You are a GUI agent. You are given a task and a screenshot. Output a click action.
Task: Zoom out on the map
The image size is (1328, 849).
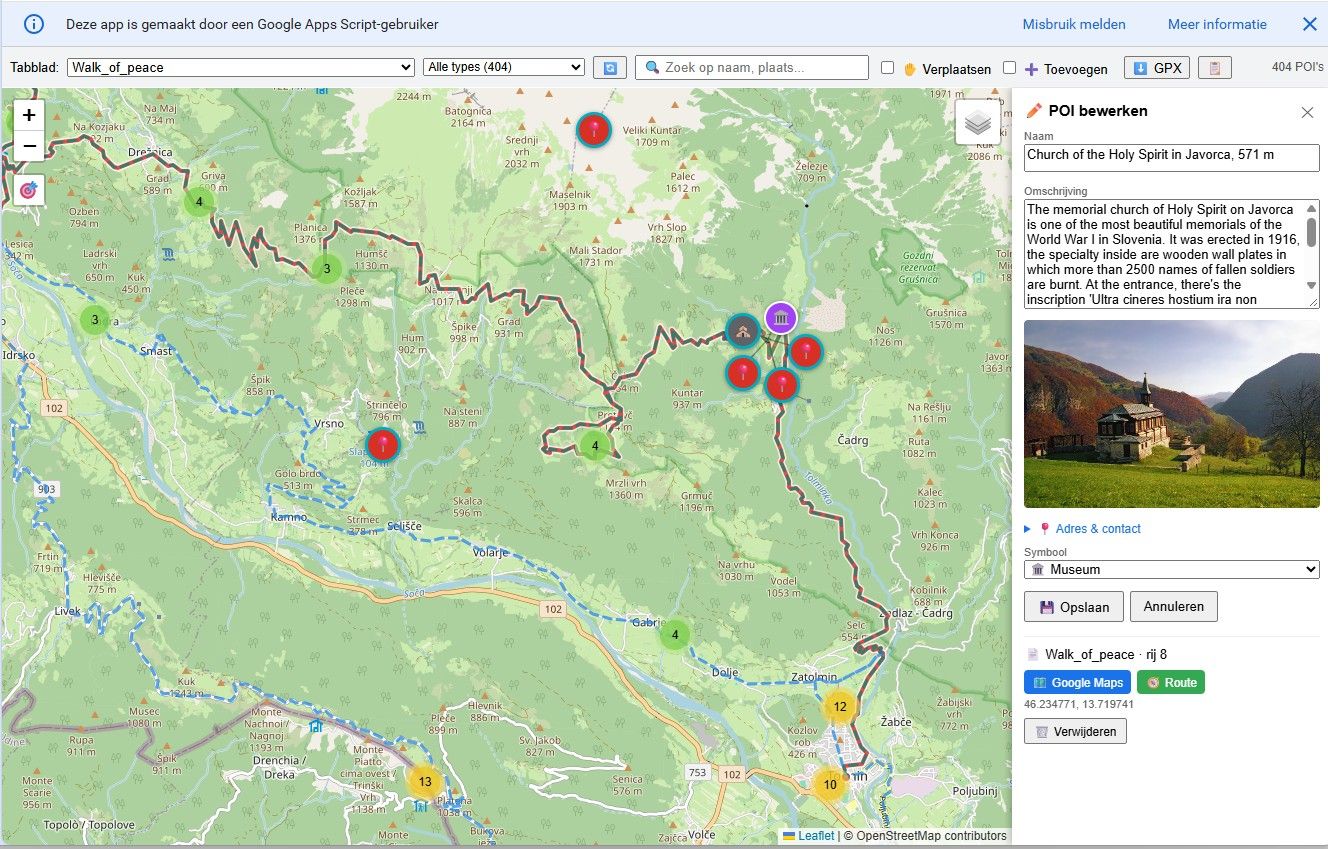pyautogui.click(x=29, y=146)
